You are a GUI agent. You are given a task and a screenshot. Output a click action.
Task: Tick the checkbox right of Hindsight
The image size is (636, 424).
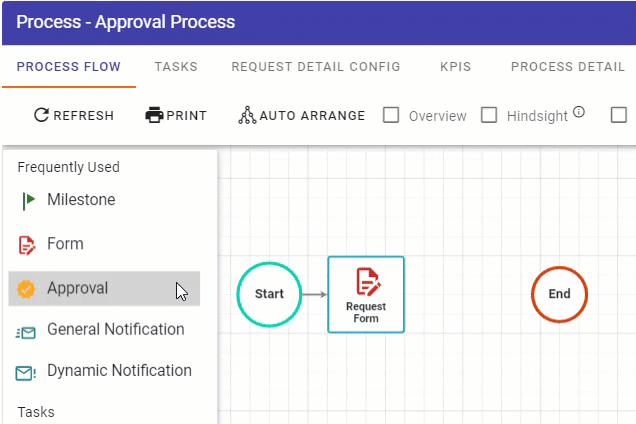click(619, 115)
